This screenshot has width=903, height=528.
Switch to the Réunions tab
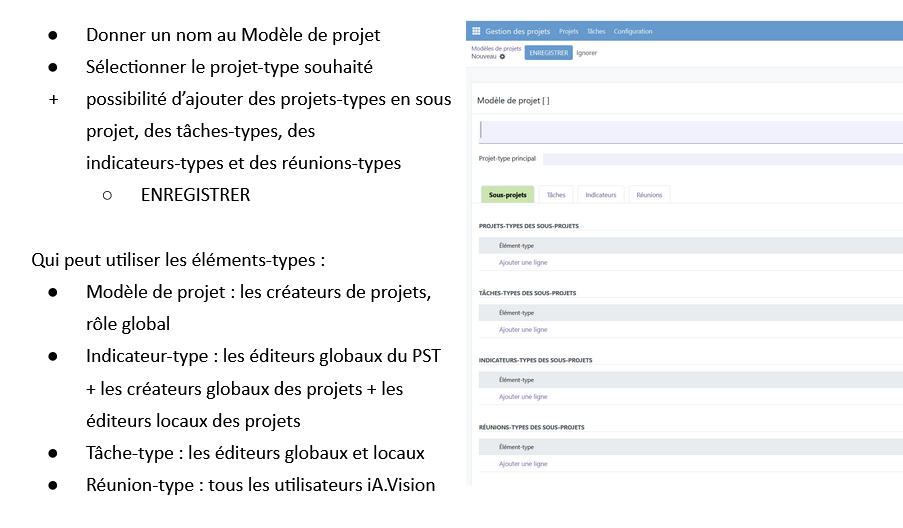(x=649, y=195)
